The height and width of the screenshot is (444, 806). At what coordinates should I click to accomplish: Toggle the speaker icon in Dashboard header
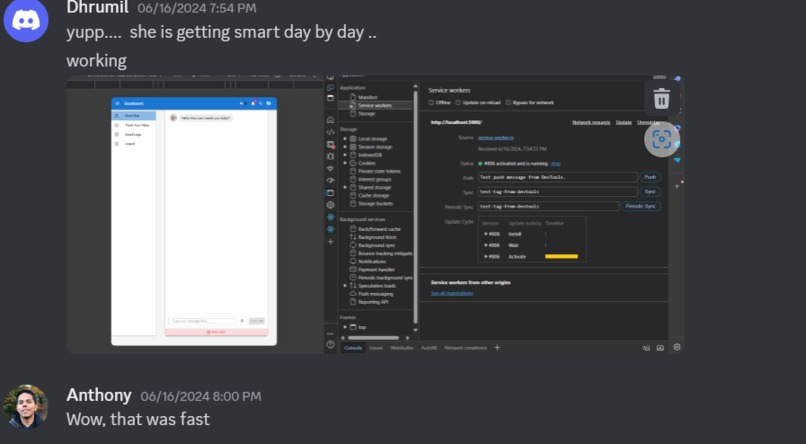click(x=242, y=103)
